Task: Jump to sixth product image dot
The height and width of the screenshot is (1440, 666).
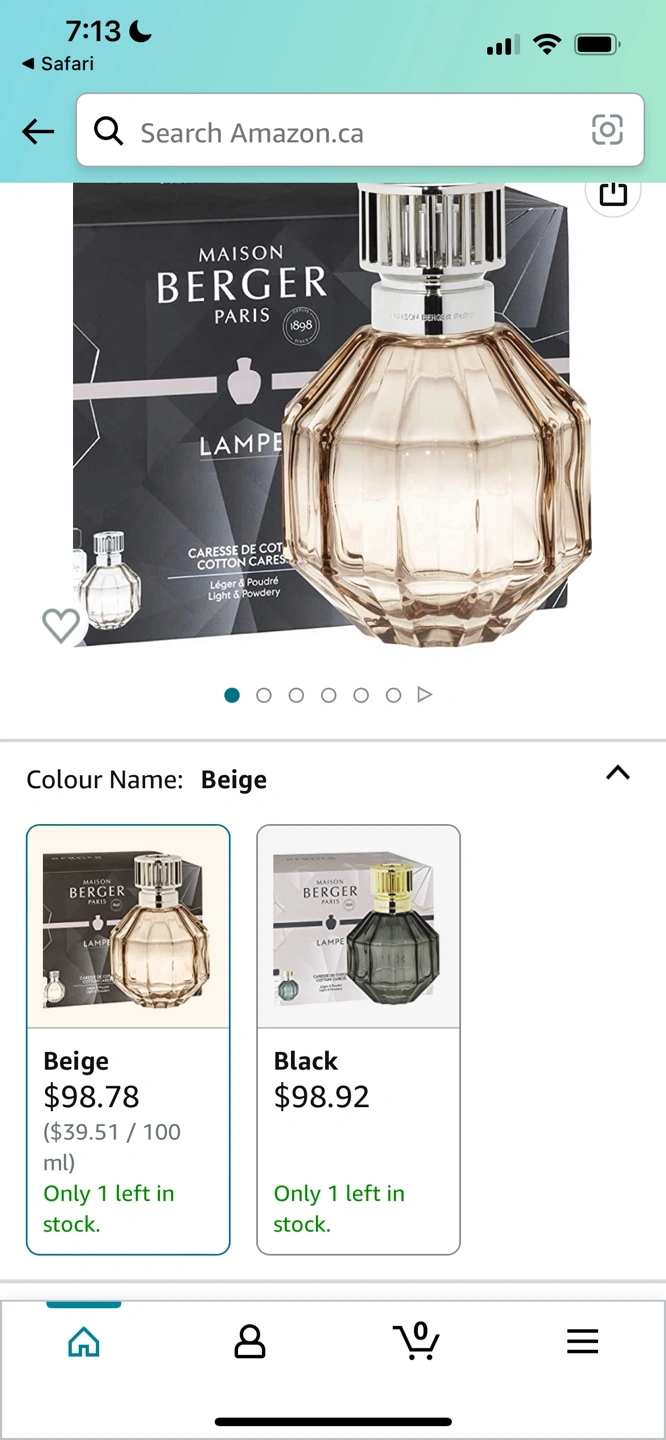Action: 393,695
